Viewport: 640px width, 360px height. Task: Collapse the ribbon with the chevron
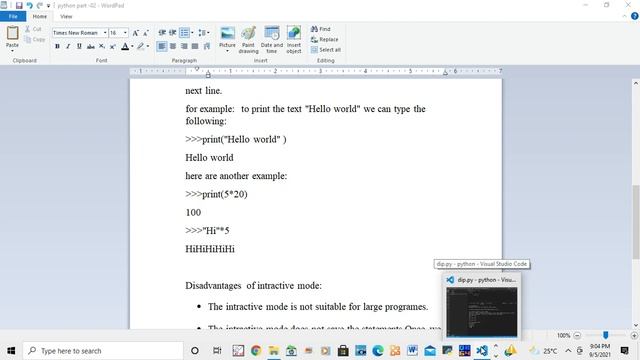point(624,16)
